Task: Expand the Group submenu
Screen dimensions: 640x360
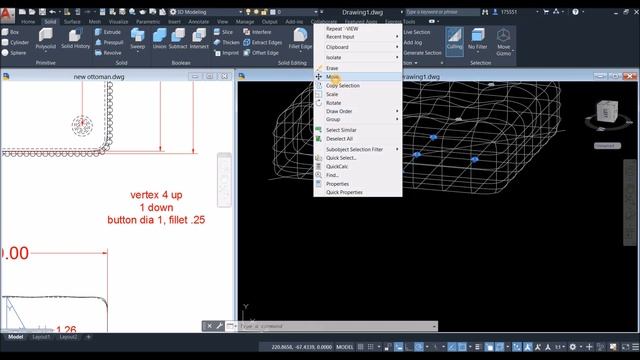Action: tap(358, 119)
